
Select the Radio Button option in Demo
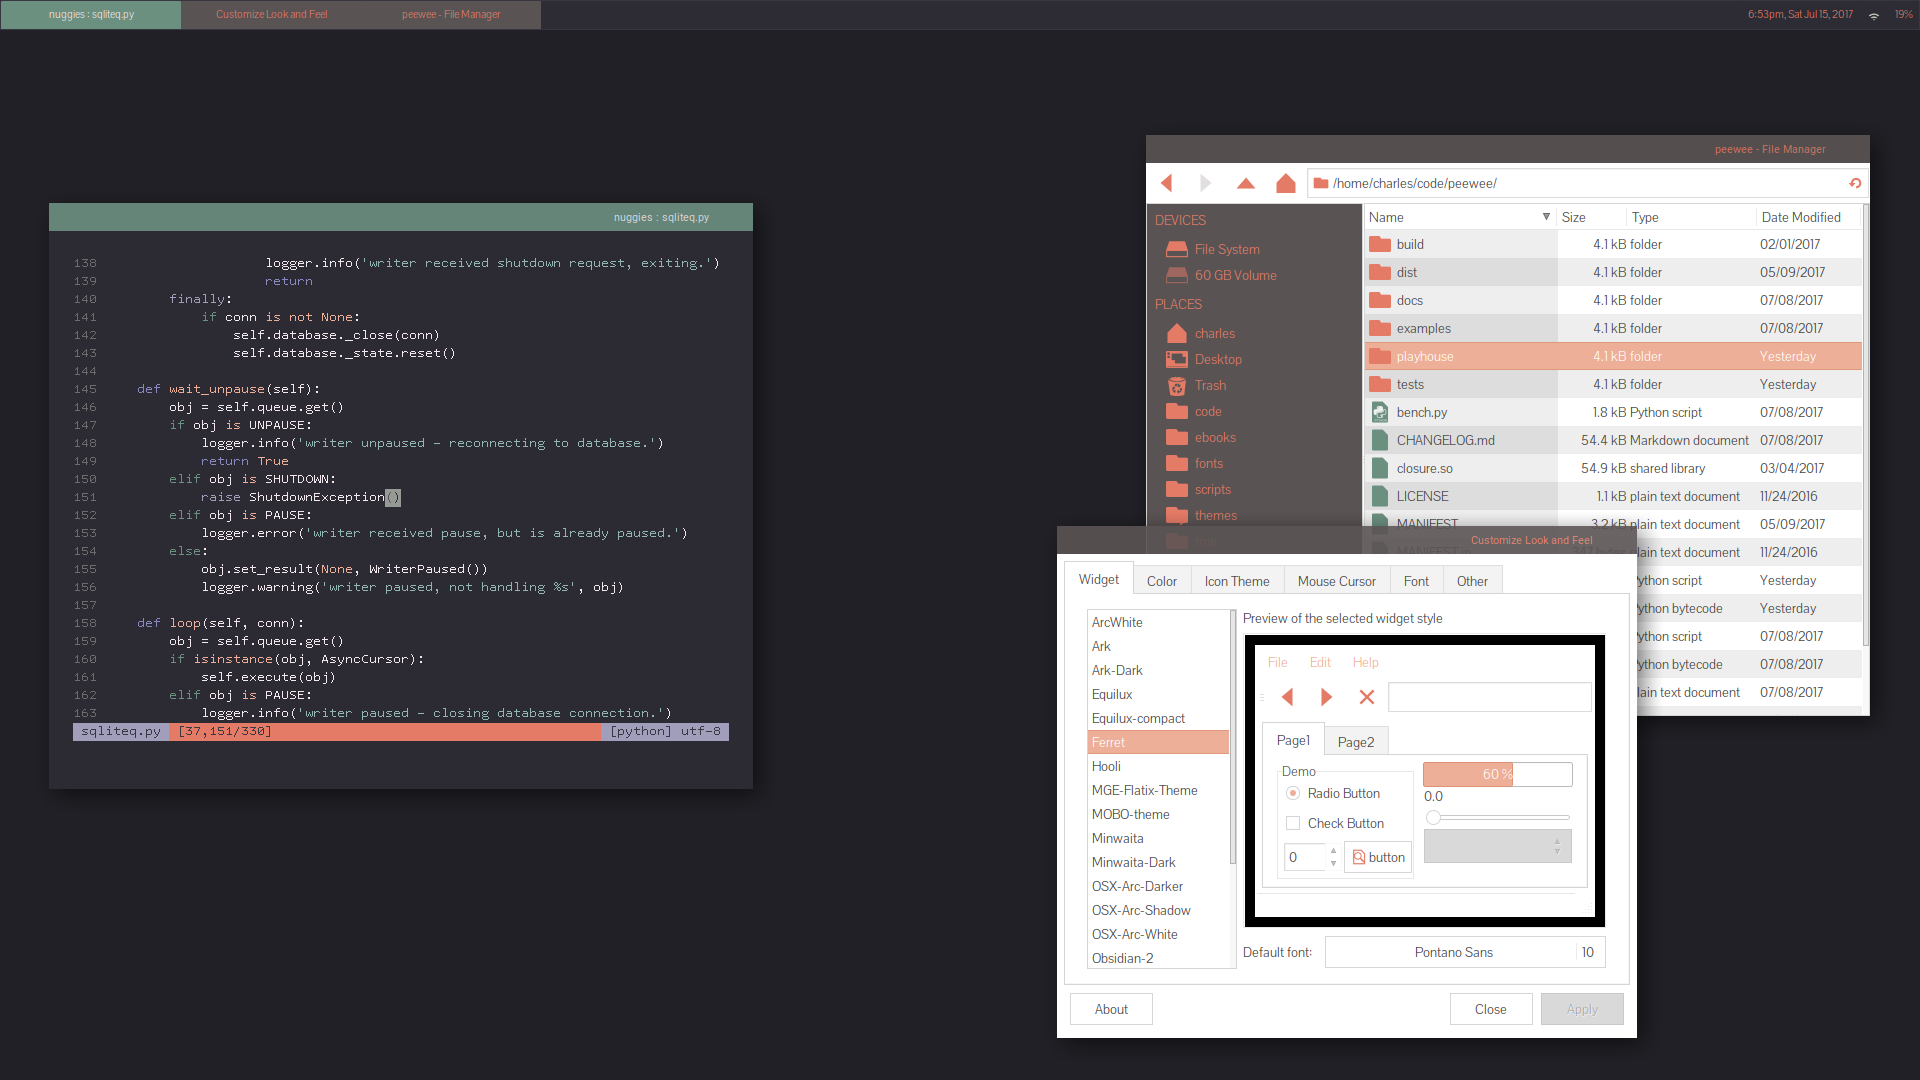[1293, 793]
